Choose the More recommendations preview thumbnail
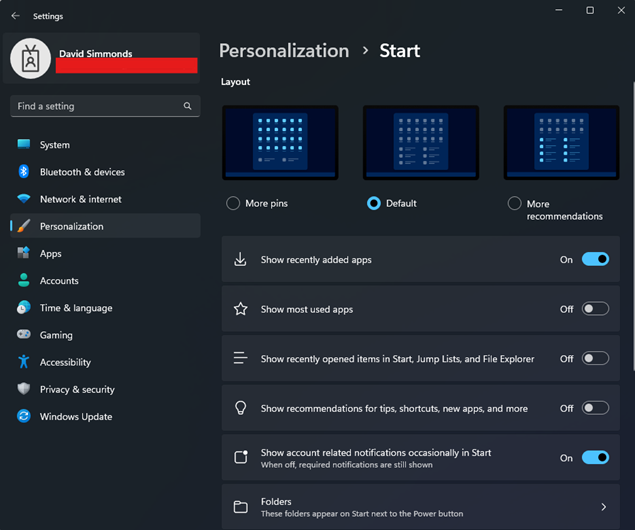This screenshot has width=635, height=530. [561, 143]
